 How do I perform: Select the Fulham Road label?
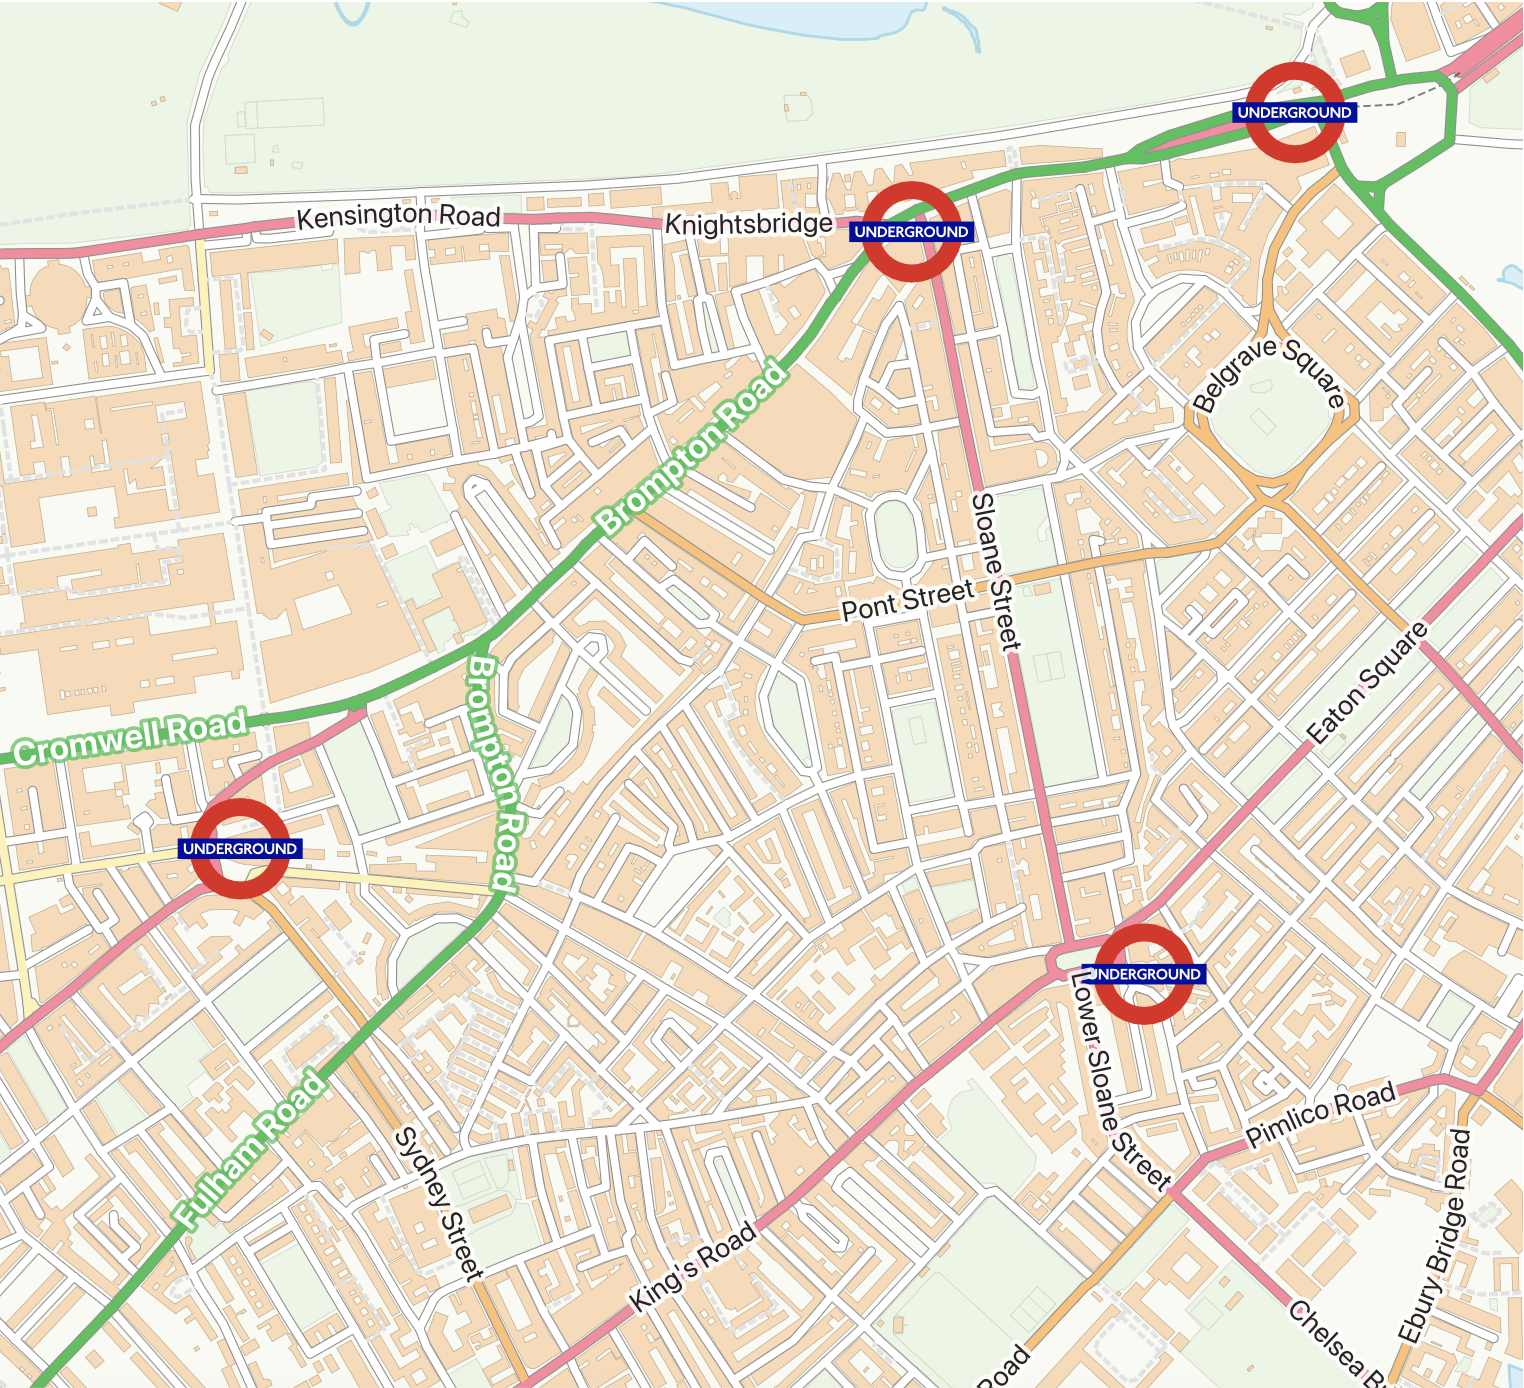click(250, 1150)
